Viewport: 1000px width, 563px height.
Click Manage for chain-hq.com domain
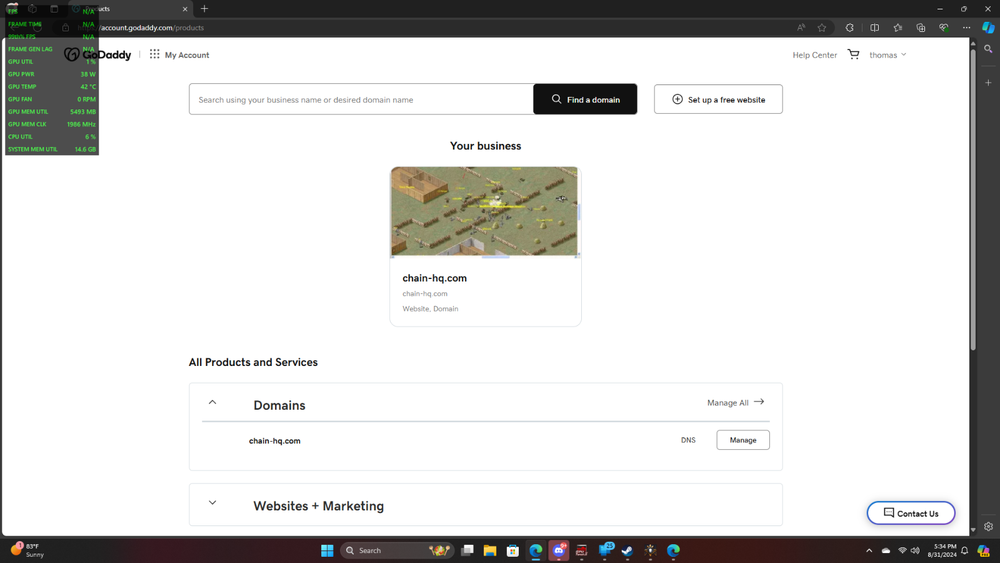coord(743,440)
